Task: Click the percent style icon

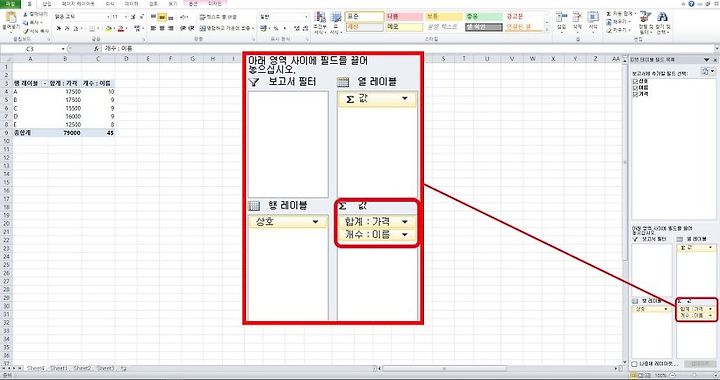Action: (276, 28)
